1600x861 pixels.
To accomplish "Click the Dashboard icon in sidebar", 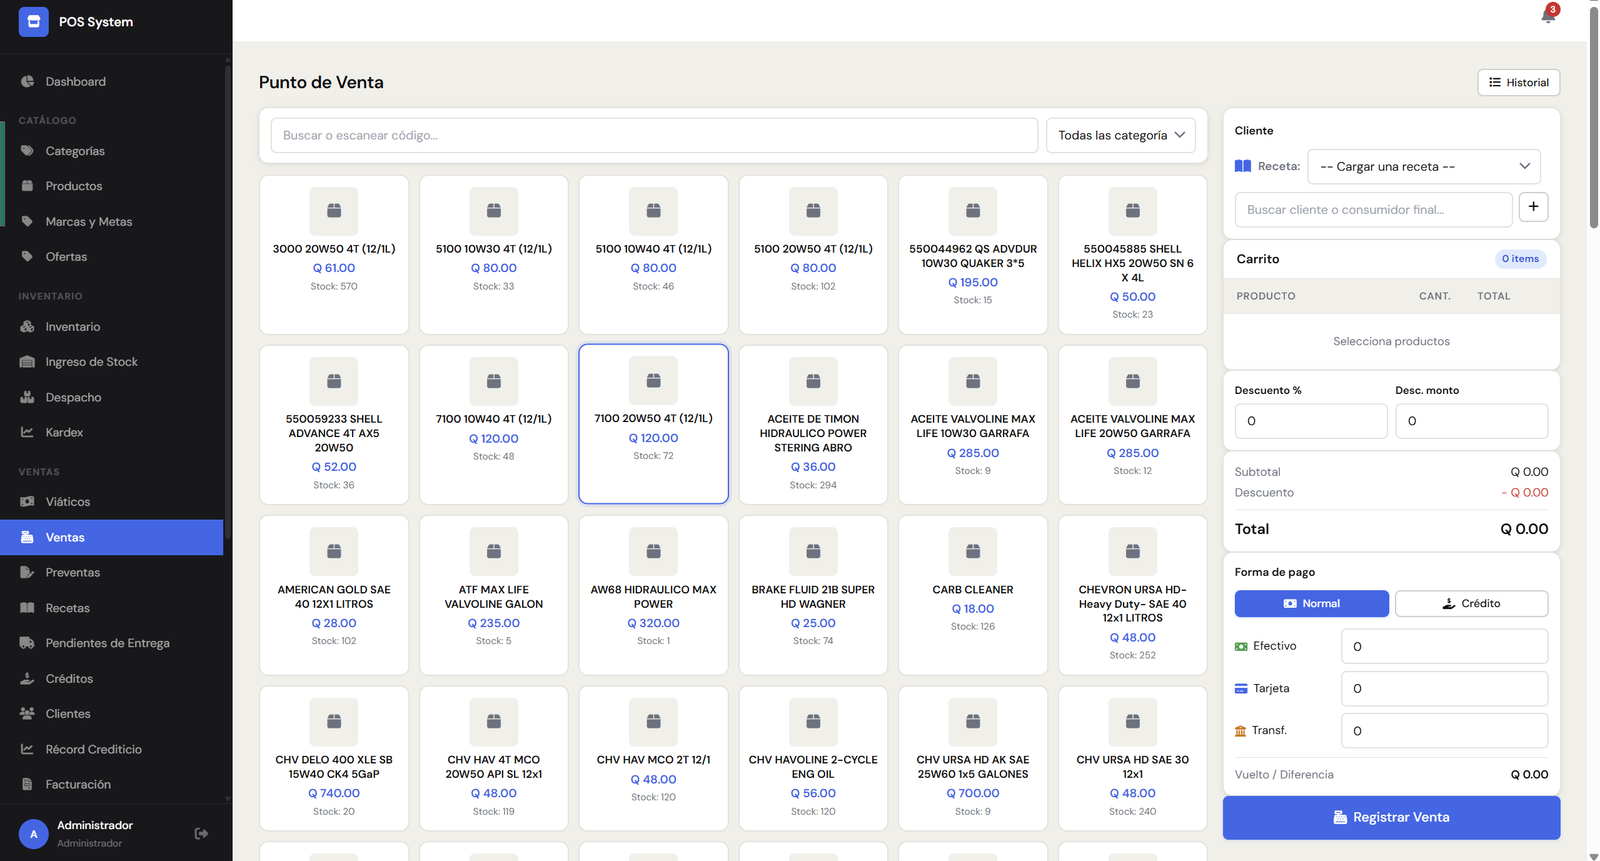I will pos(27,82).
